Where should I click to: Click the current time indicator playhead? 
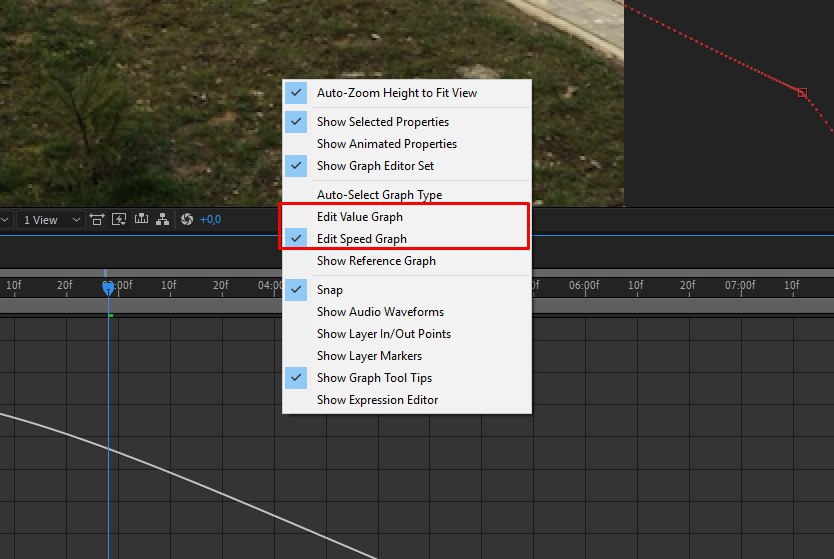pyautogui.click(x=108, y=288)
